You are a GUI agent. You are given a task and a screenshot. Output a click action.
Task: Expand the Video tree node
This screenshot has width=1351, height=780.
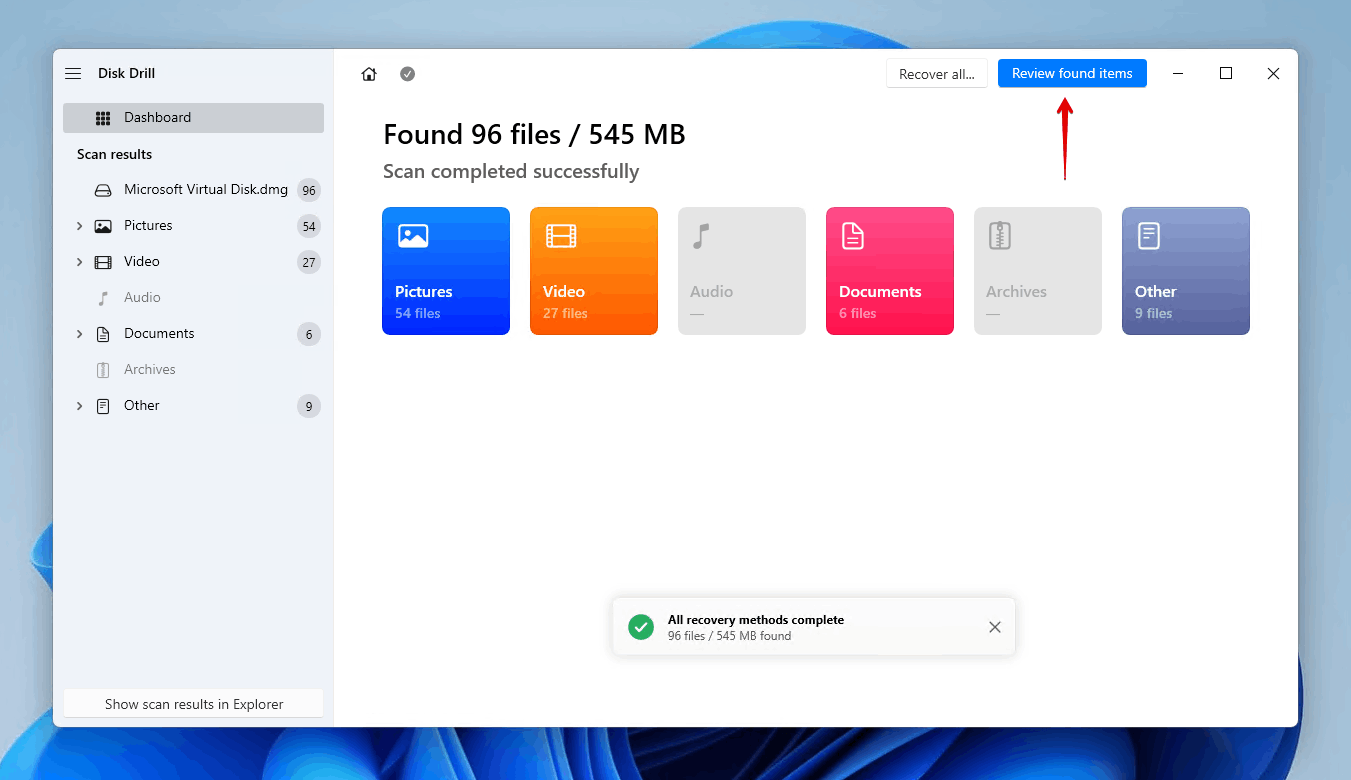click(80, 262)
